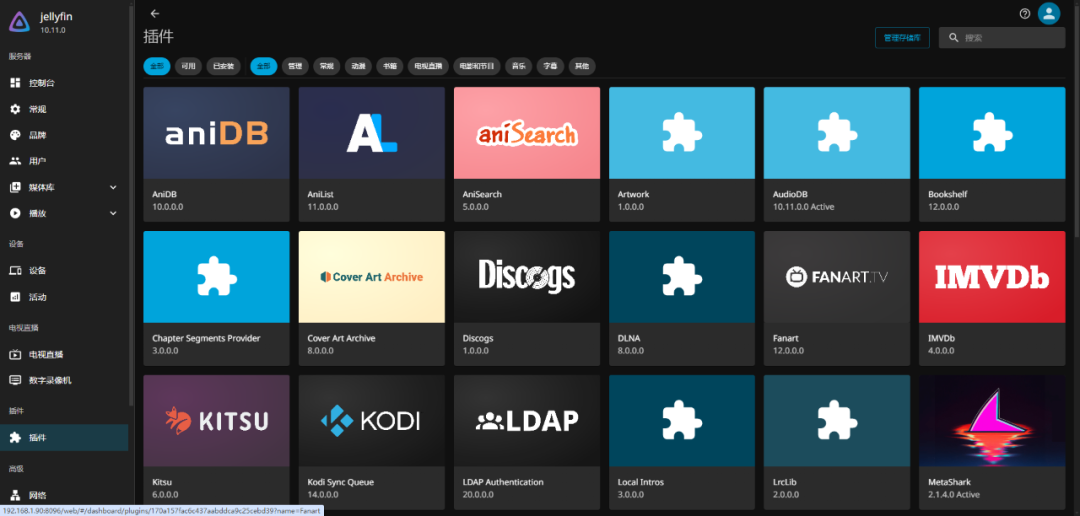Screen dimensions: 1080x516
Task: Click the 管理存储库 manage repositories button
Action: click(x=902, y=37)
